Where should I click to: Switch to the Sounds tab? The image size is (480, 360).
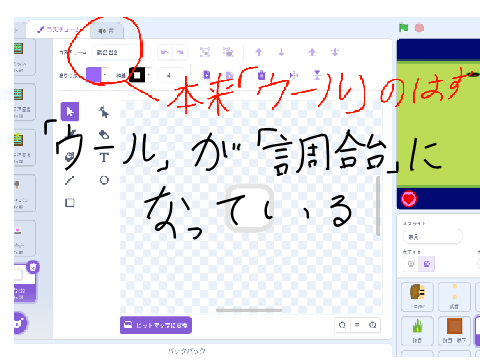pos(106,31)
